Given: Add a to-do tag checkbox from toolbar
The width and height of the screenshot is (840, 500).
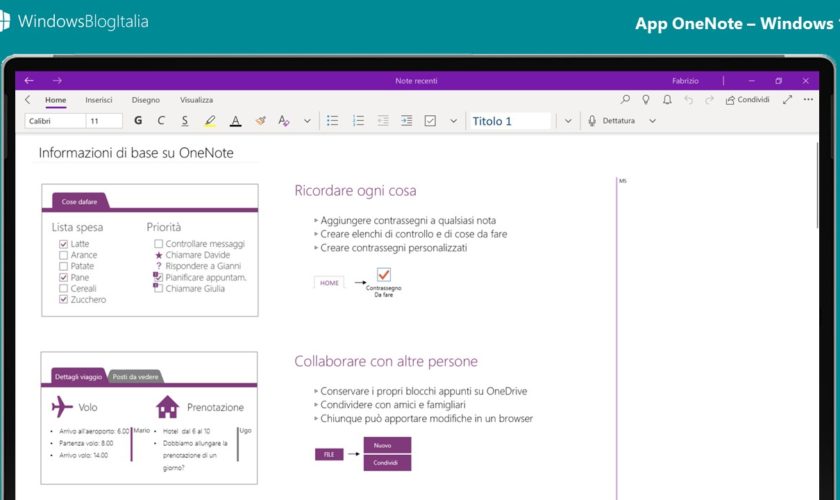Looking at the screenshot, I should pos(430,121).
